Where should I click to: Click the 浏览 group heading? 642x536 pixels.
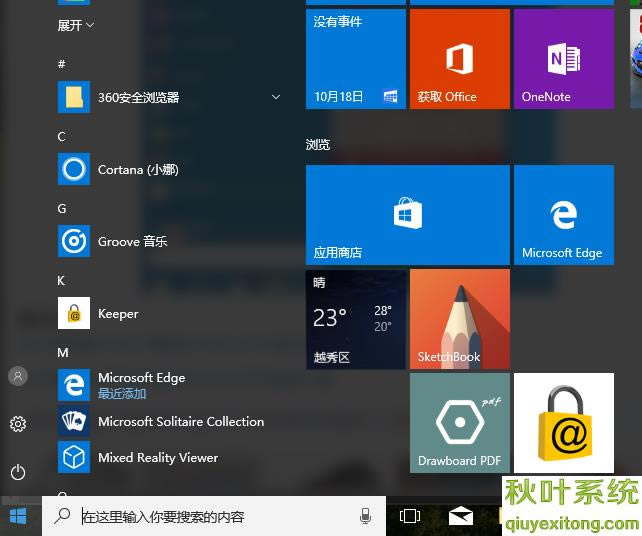(318, 145)
